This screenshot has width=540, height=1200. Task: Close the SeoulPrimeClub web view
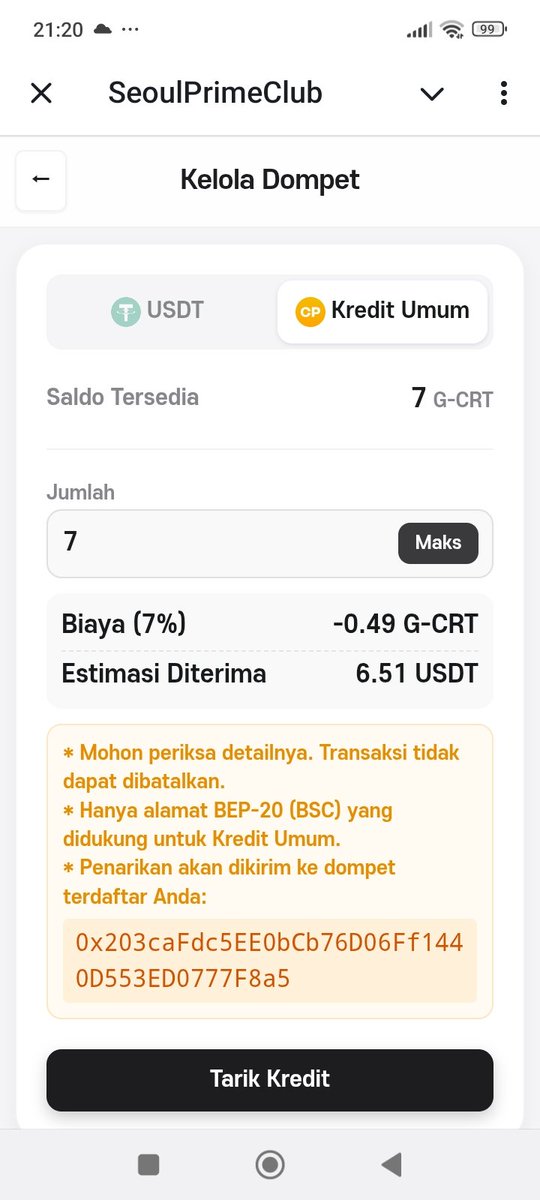tap(41, 94)
